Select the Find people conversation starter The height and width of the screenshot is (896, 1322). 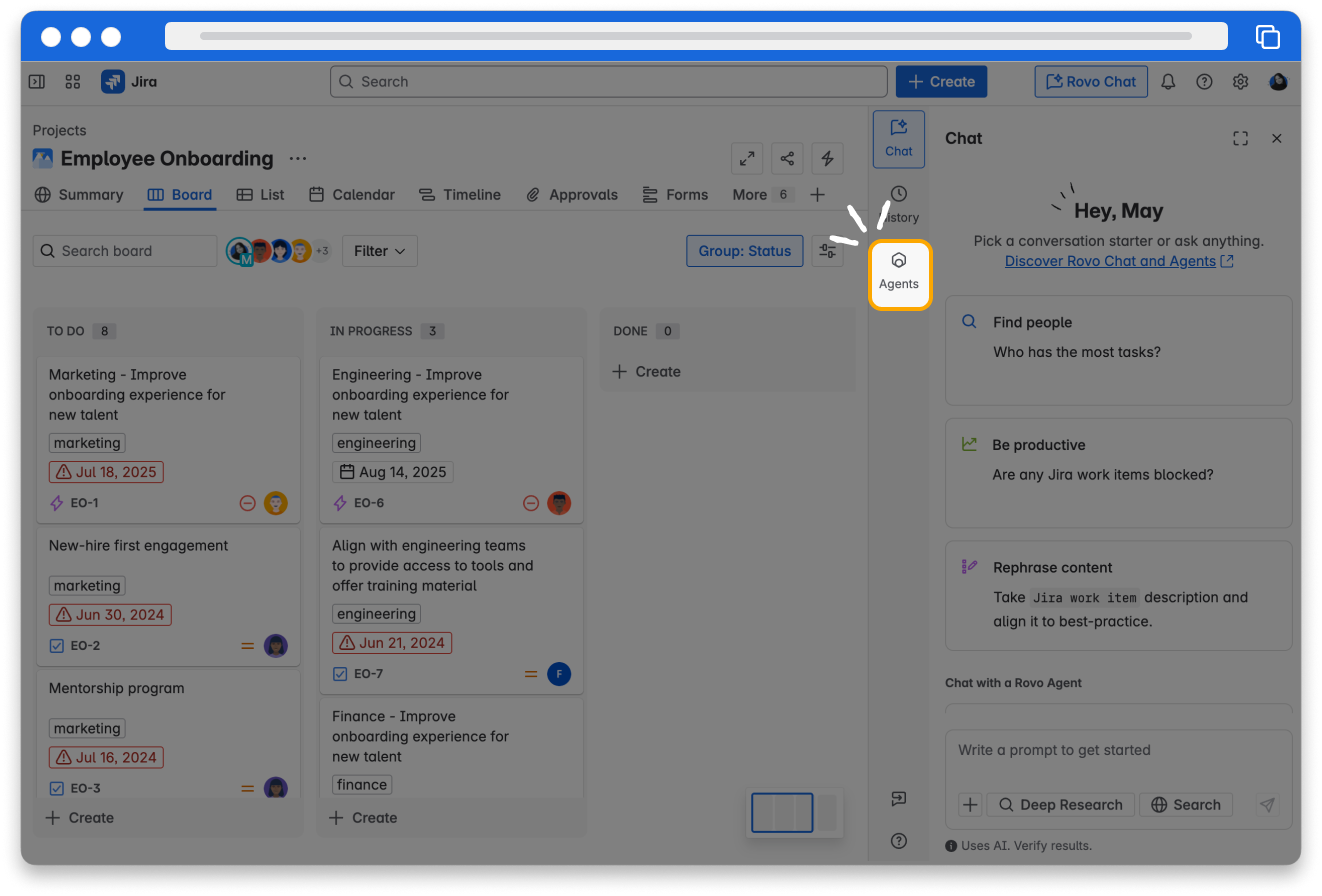(1119, 350)
